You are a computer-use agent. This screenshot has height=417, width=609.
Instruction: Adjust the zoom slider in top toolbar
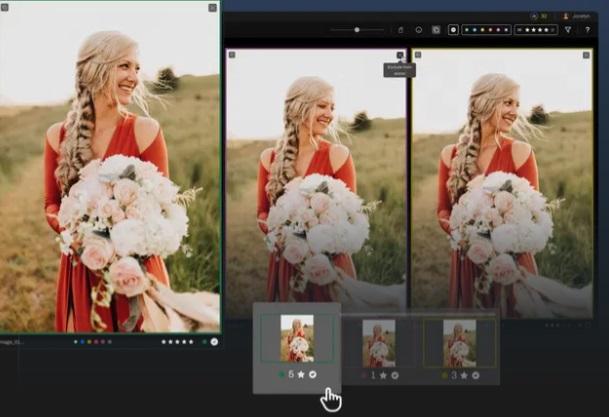point(357,30)
